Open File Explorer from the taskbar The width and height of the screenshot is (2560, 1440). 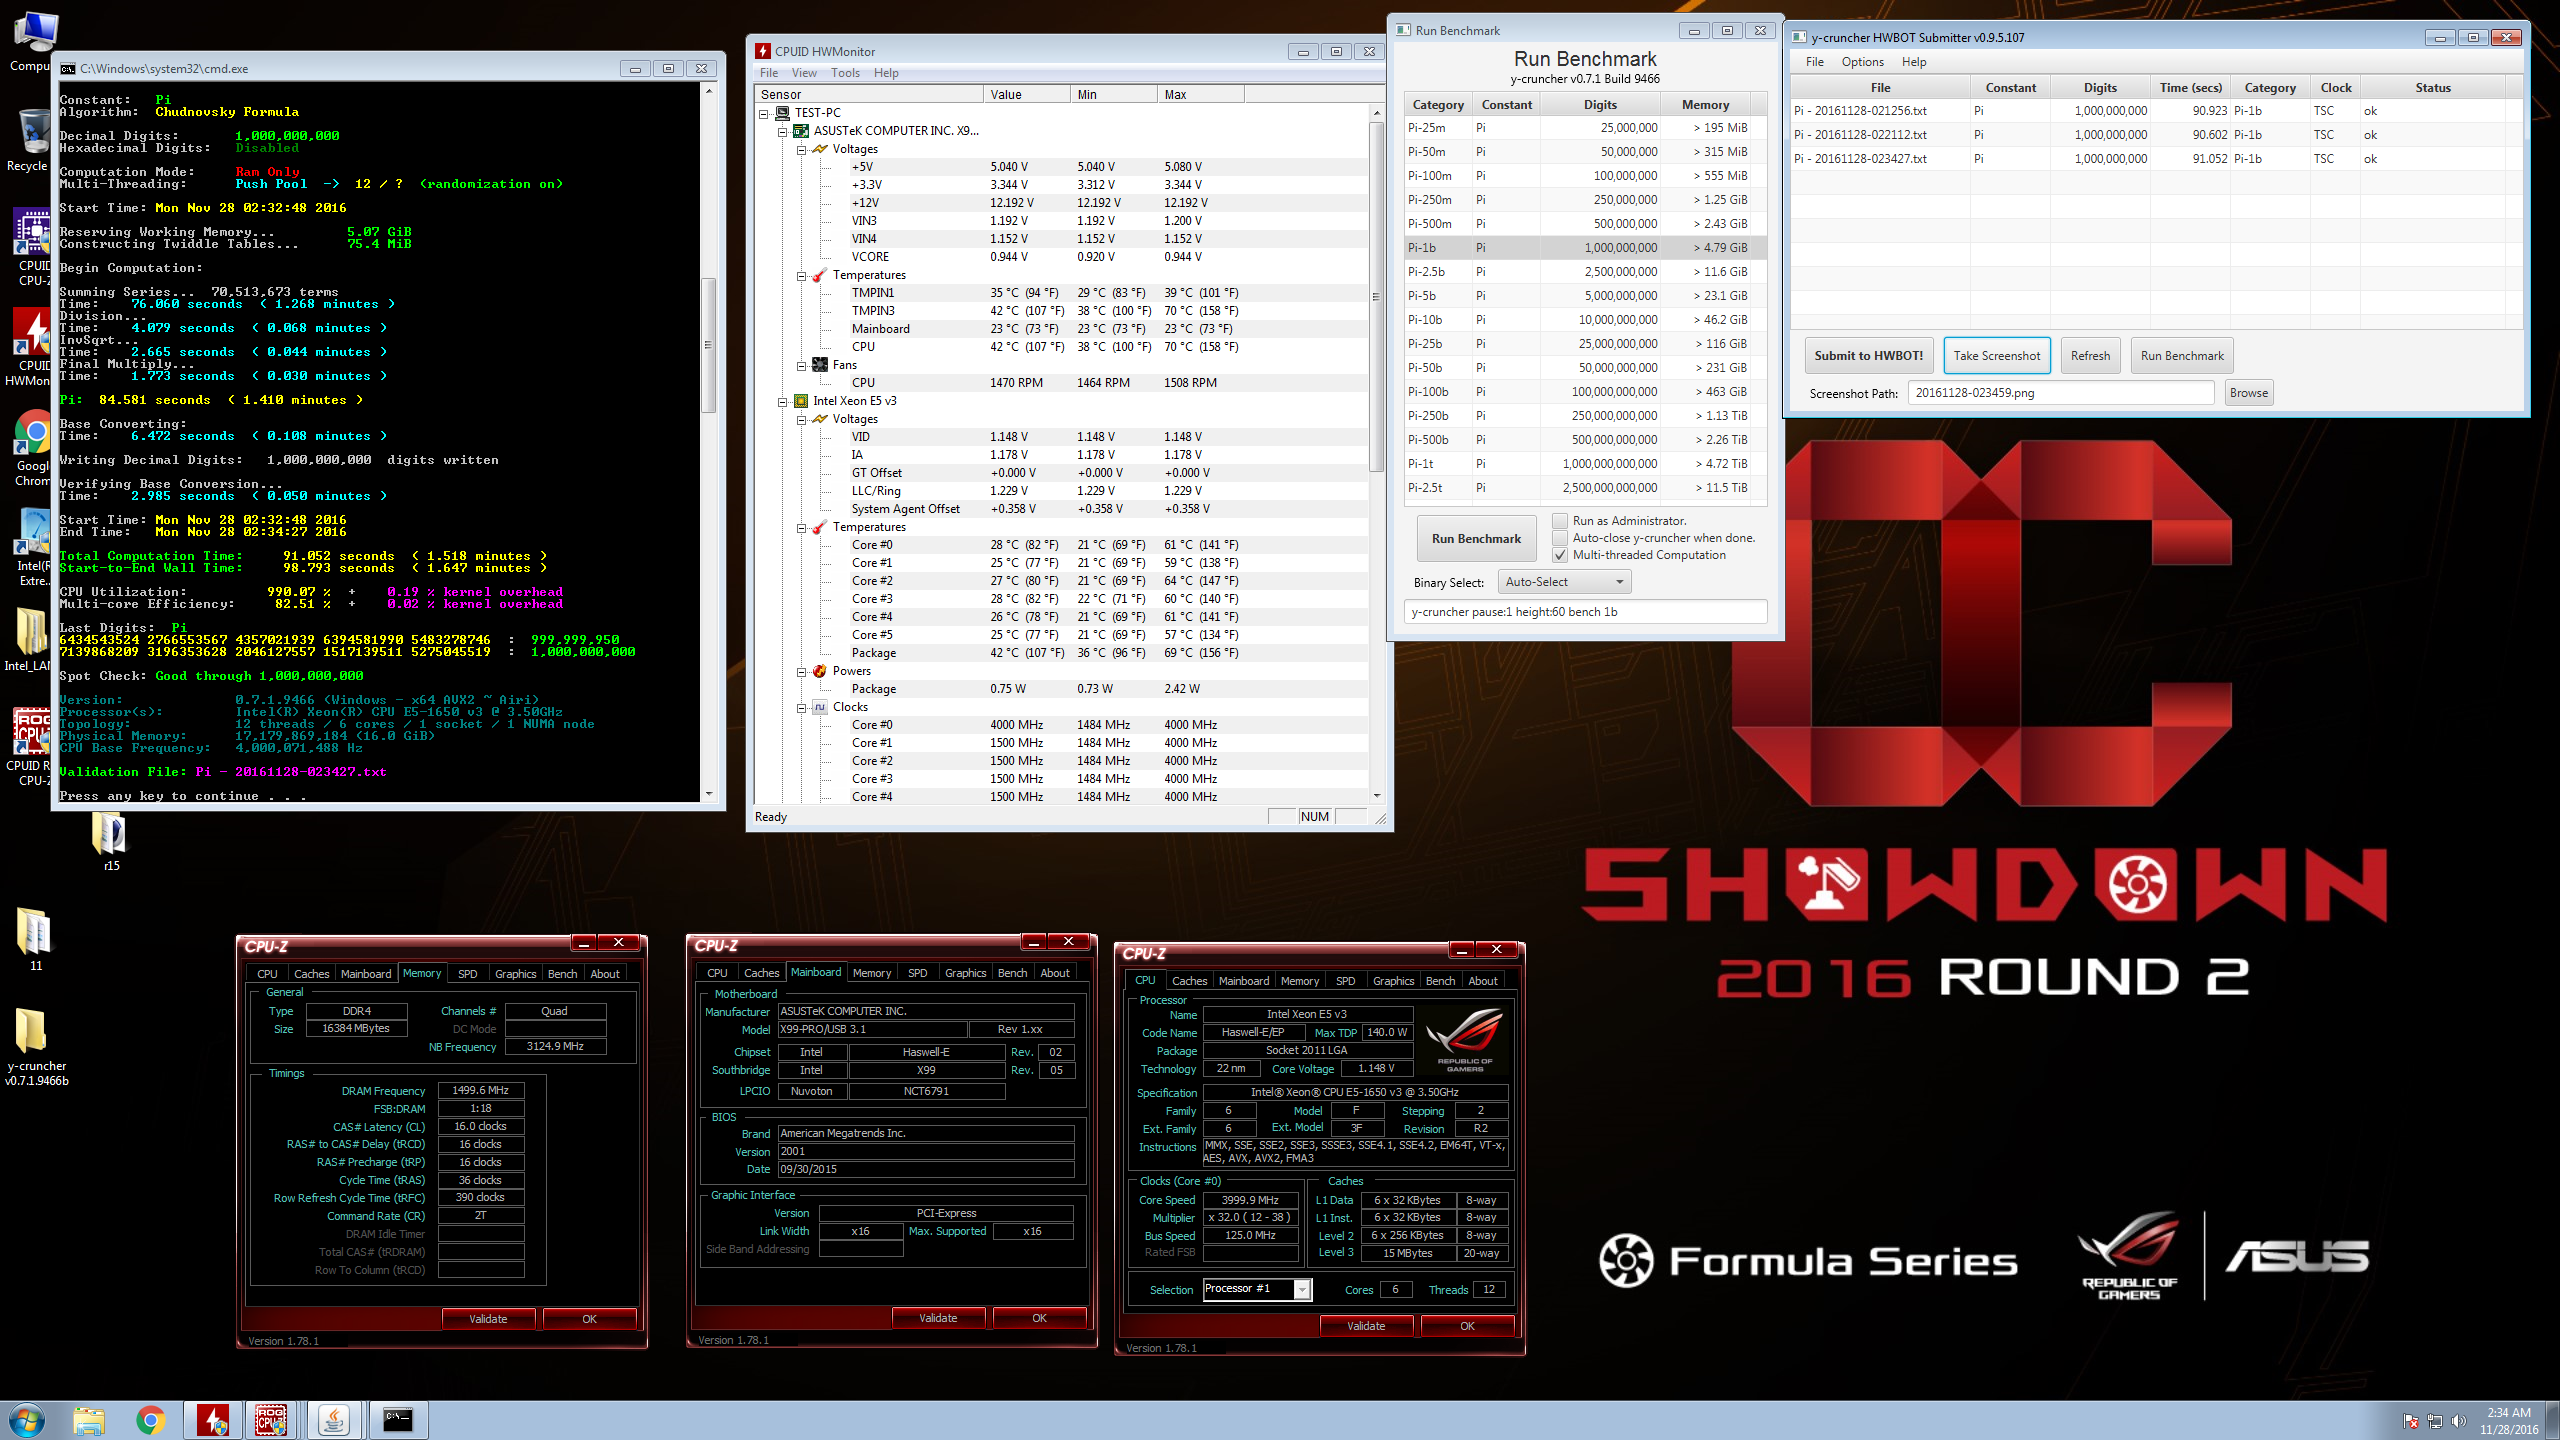pyautogui.click(x=89, y=1420)
